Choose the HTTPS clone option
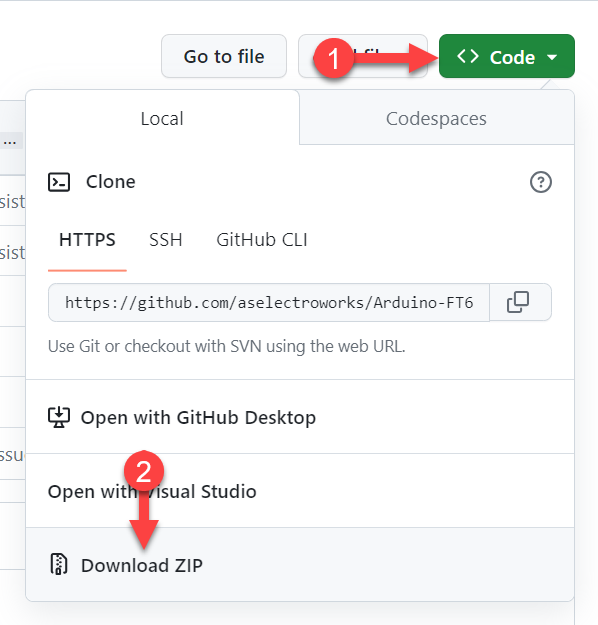 point(87,240)
